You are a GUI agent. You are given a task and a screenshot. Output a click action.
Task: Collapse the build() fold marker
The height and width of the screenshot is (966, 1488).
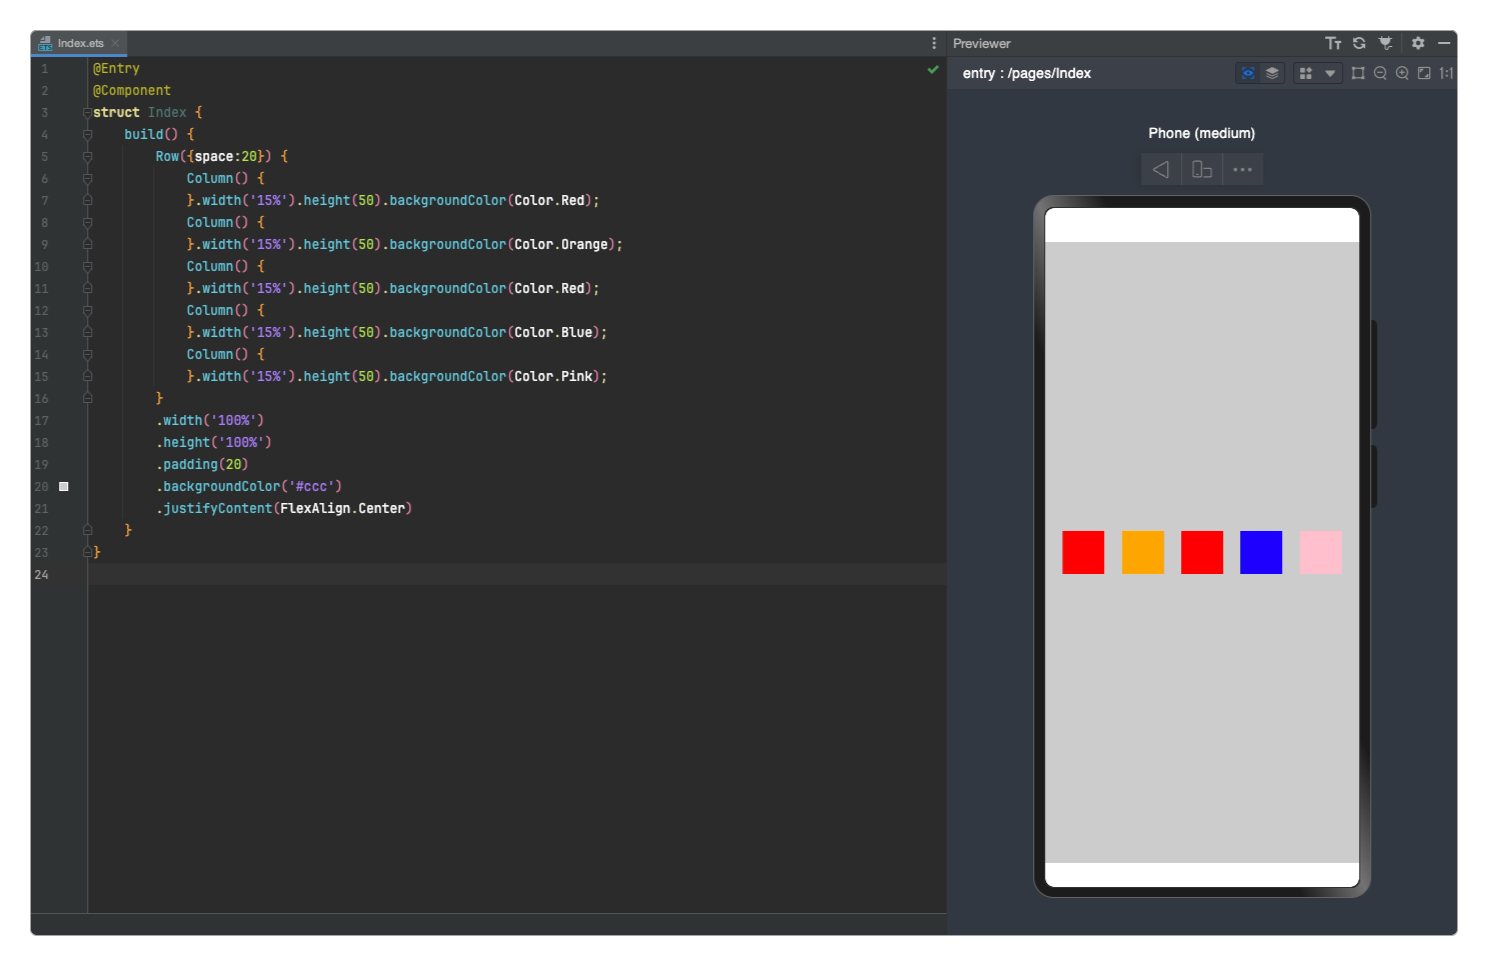87,134
